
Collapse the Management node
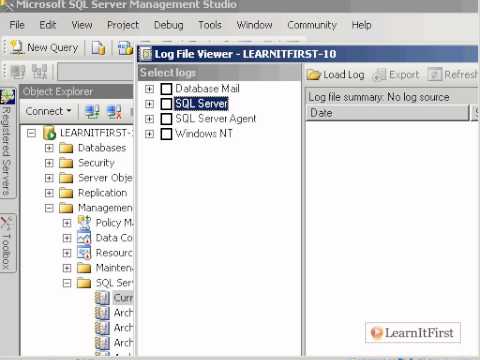click(49, 208)
